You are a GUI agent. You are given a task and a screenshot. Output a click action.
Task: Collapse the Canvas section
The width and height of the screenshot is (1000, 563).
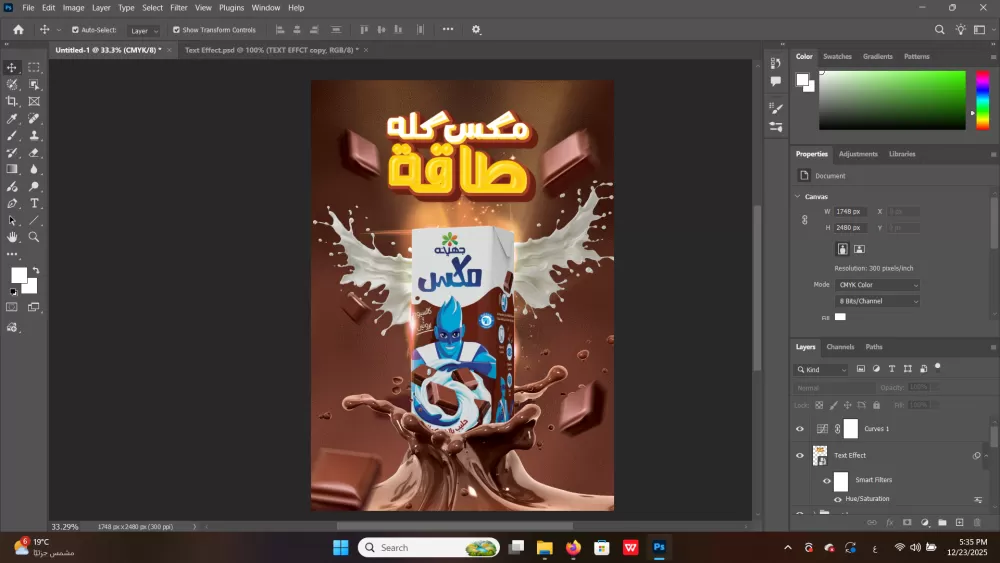pos(798,196)
